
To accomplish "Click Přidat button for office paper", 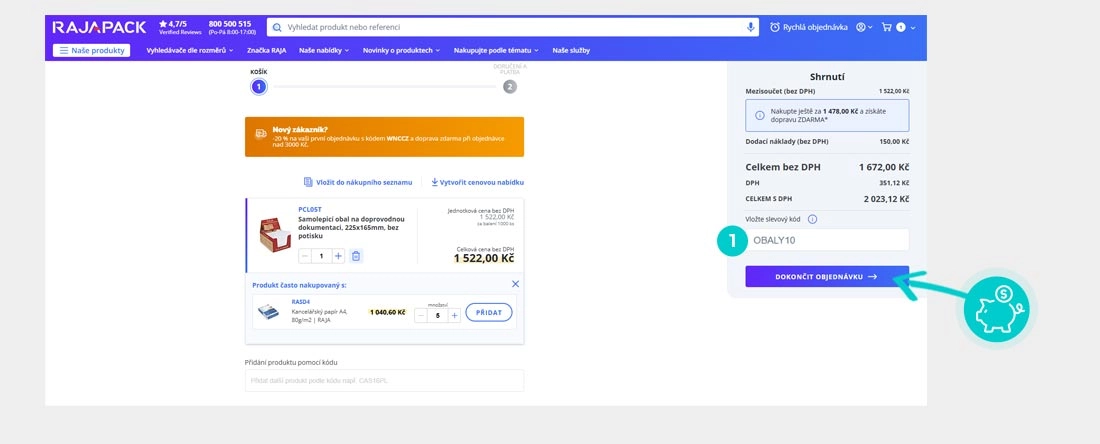I will [489, 313].
